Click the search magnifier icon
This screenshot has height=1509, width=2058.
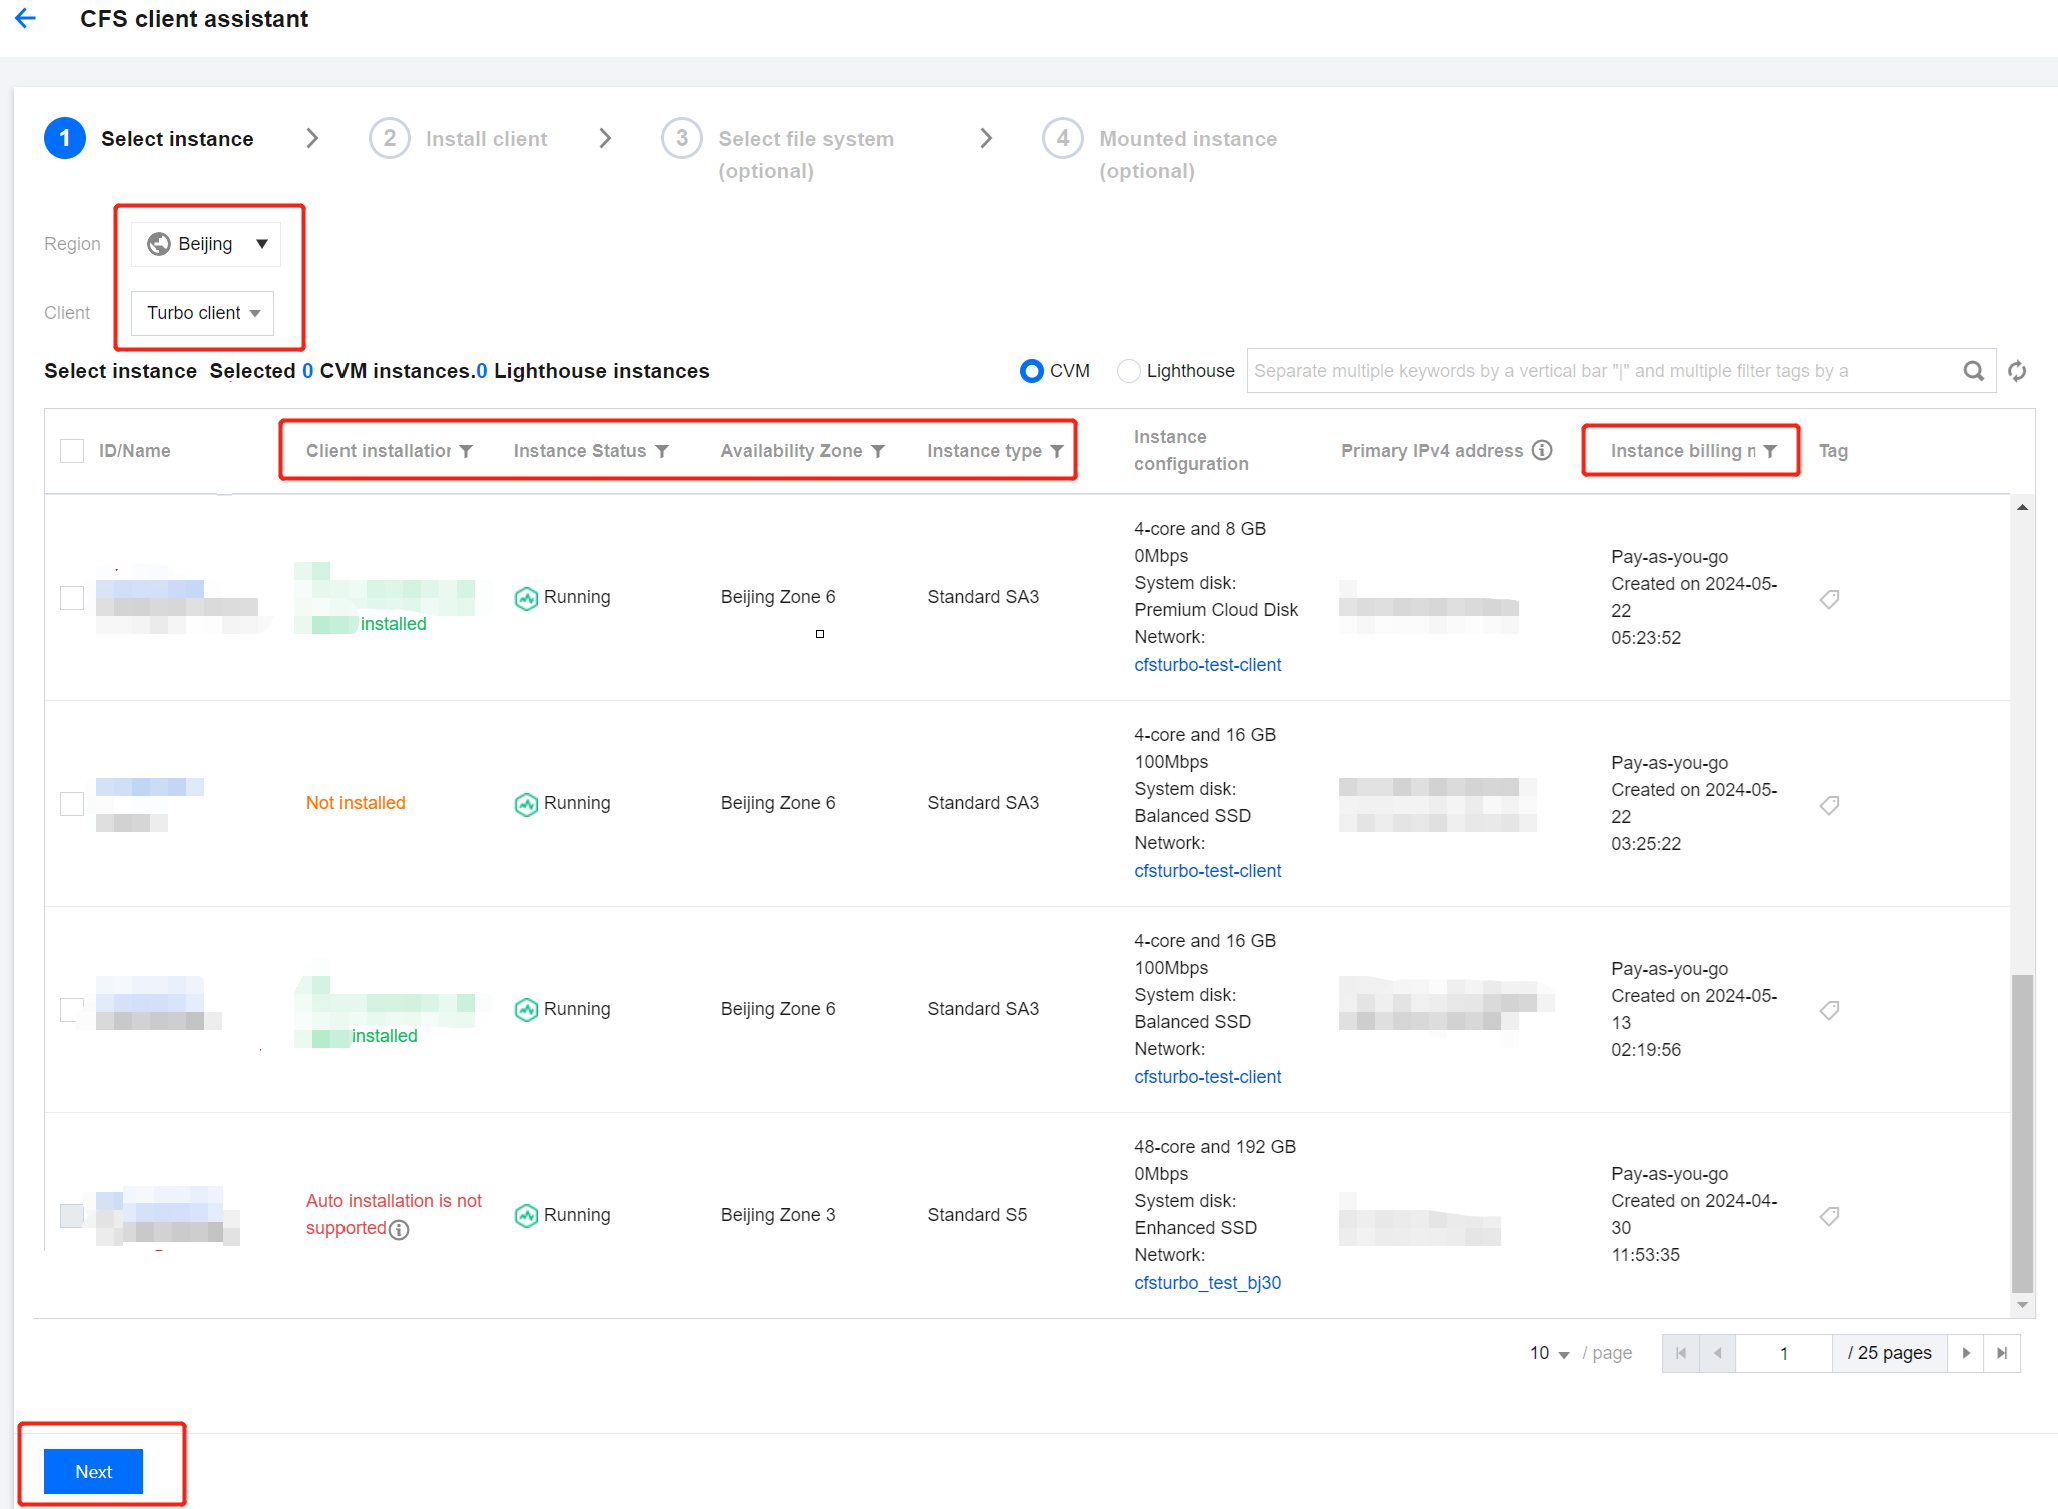(1973, 371)
